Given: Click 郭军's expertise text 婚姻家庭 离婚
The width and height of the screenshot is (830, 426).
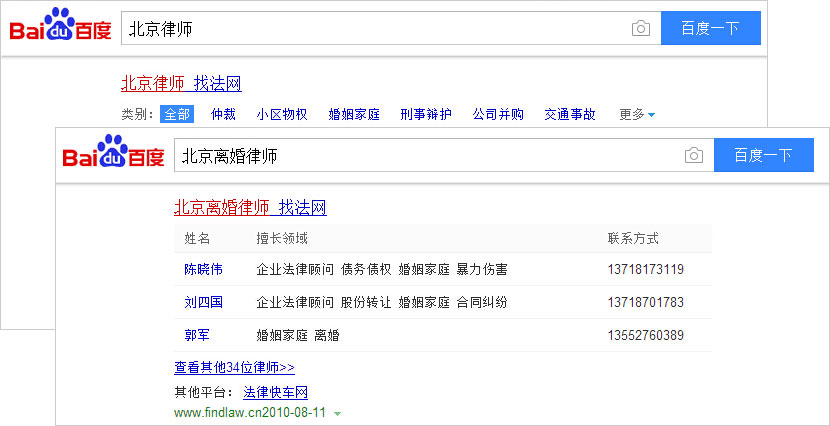Looking at the screenshot, I should pyautogui.click(x=297, y=335).
